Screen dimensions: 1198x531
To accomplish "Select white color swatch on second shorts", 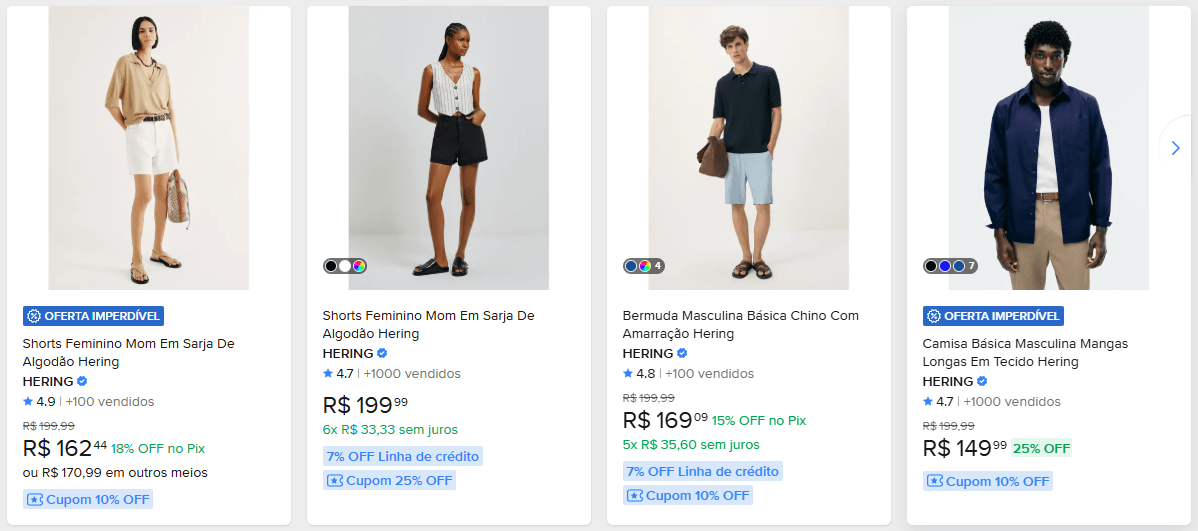I will click(345, 266).
